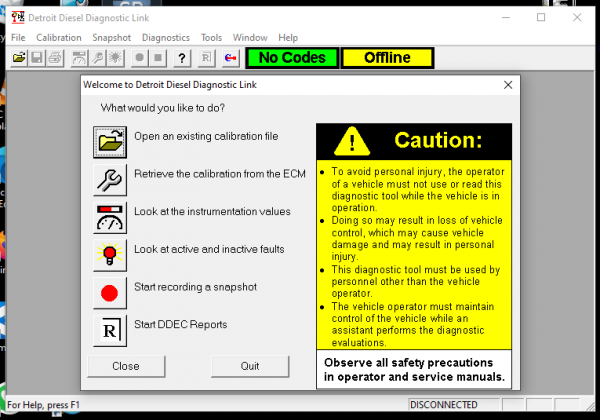Click the question mark help toolbar icon
The width and height of the screenshot is (600, 420).
[x=182, y=58]
